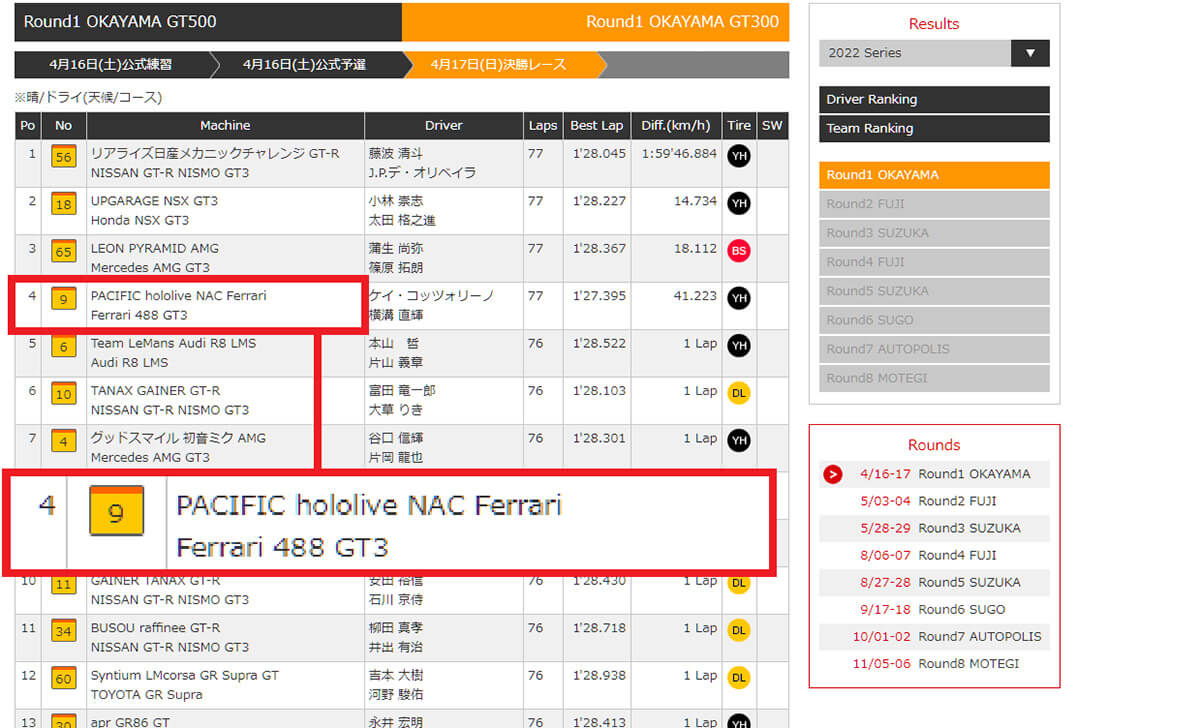
Task: Click the No. 18 car number badge
Action: point(64,205)
